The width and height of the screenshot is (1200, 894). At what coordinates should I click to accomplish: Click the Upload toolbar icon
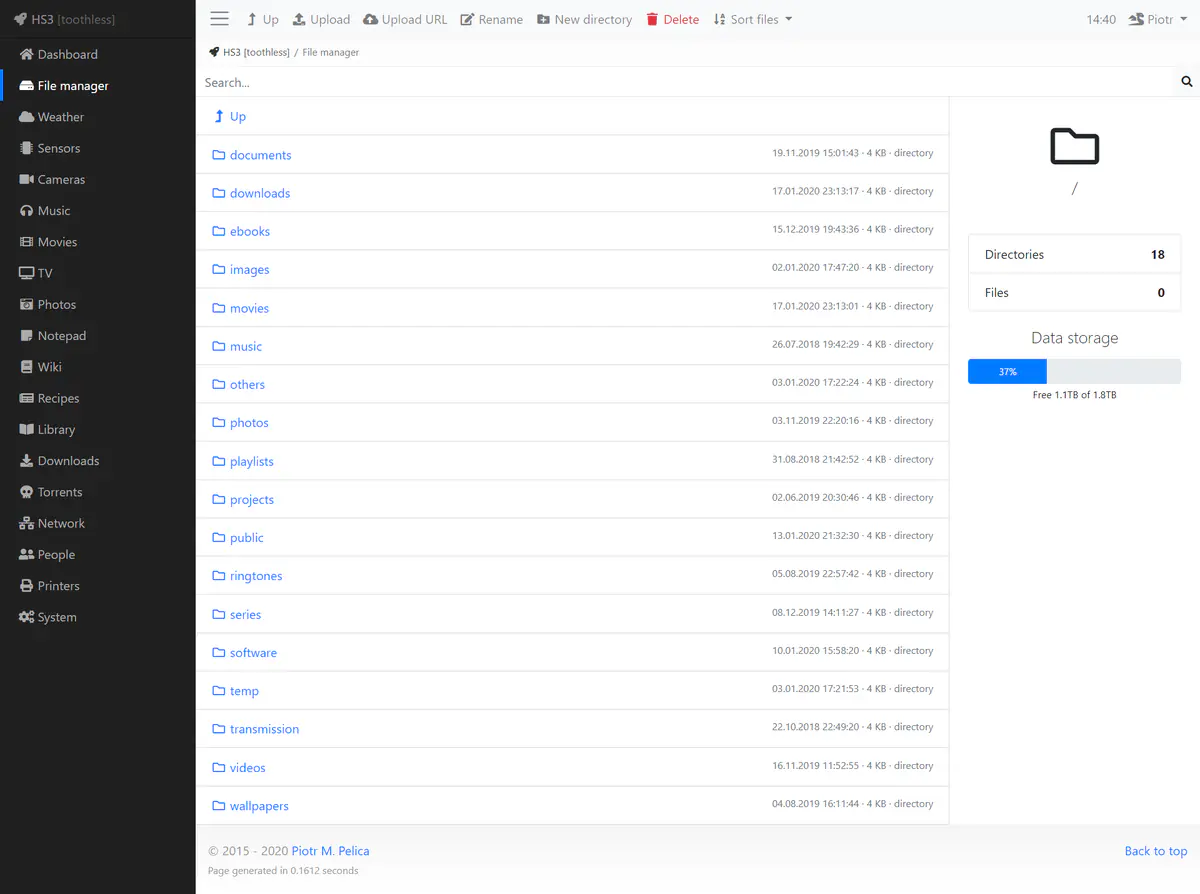(299, 19)
